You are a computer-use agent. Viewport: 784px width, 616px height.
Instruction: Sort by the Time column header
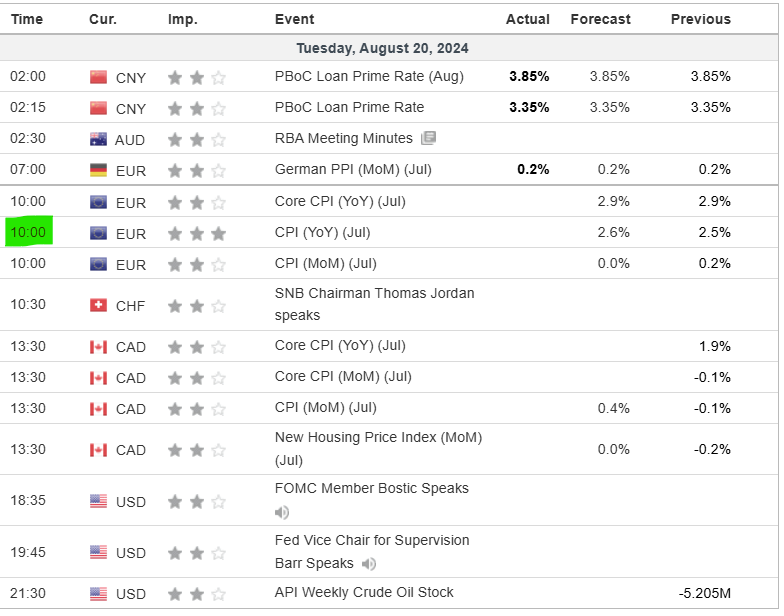click(27, 19)
